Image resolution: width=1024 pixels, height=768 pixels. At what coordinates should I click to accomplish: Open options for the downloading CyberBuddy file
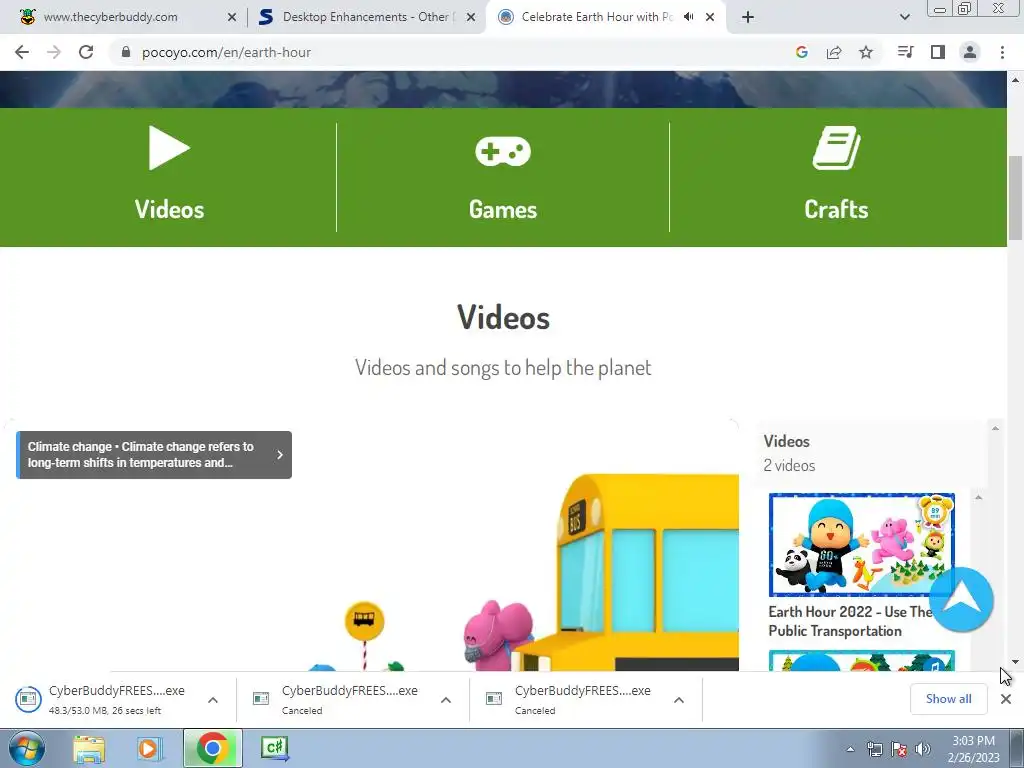(213, 699)
